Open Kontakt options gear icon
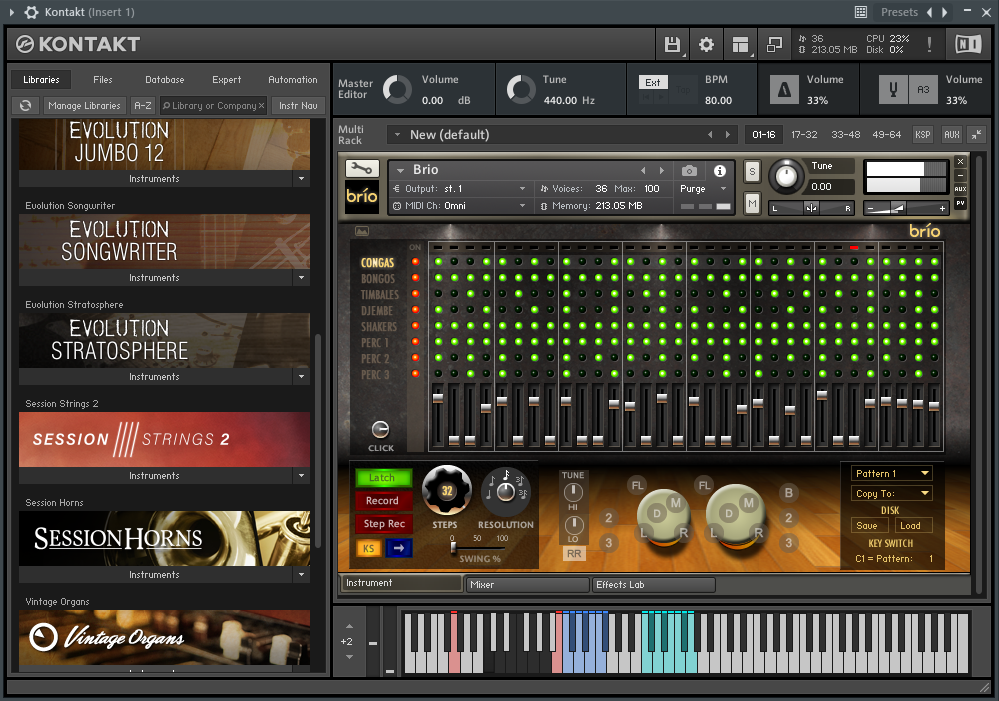Image resolution: width=999 pixels, height=701 pixels. coord(706,45)
